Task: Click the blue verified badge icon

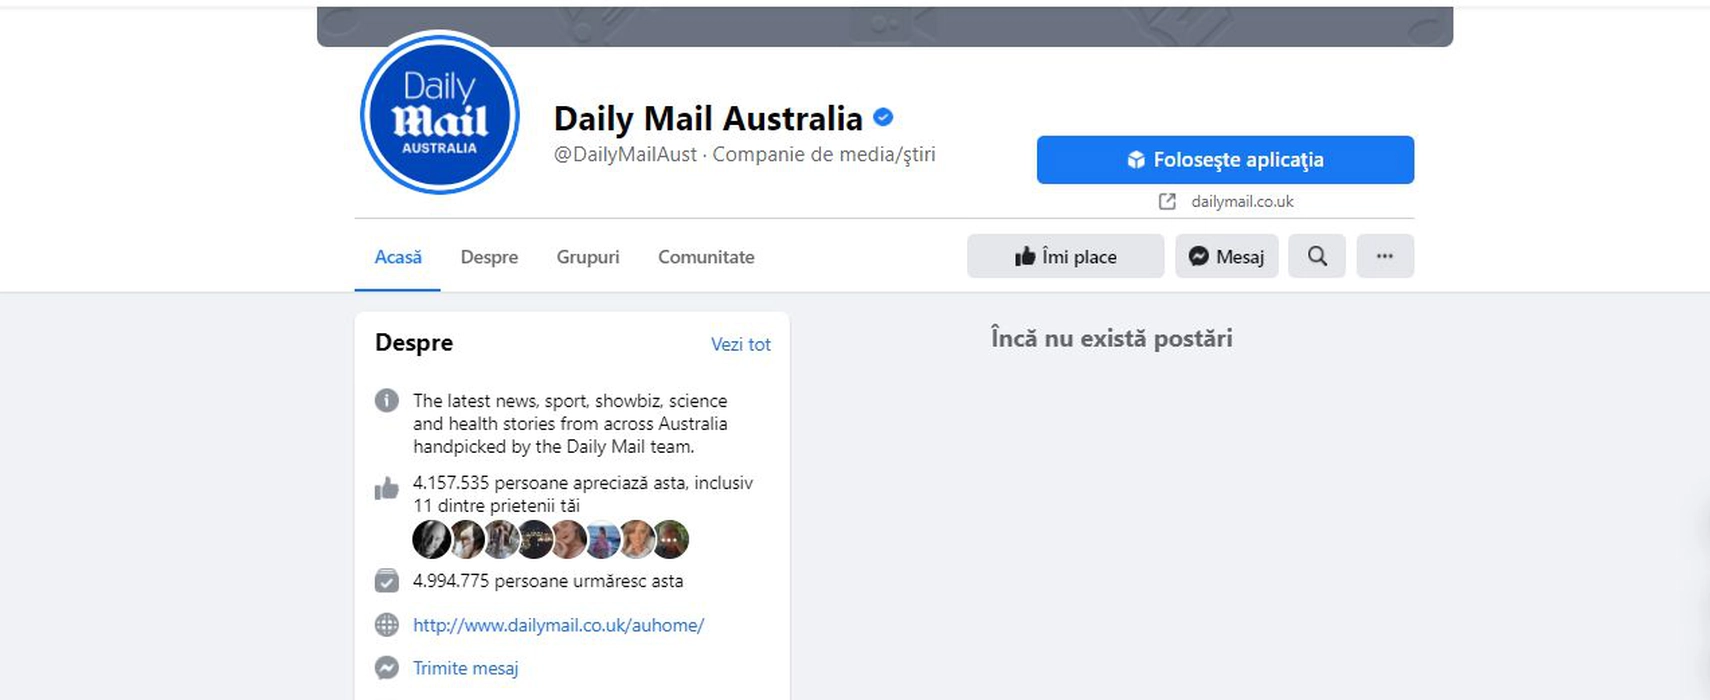Action: pos(883,117)
